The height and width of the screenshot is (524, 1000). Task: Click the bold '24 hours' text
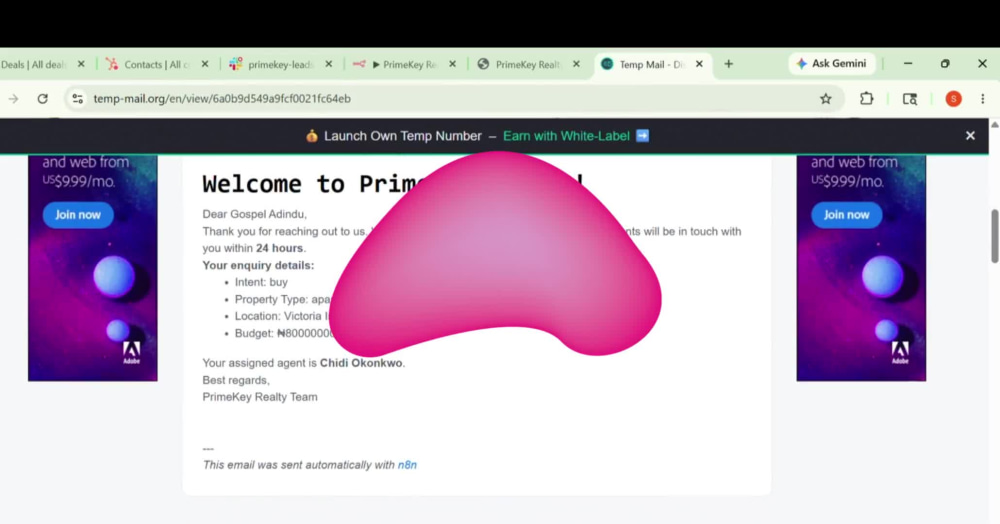pyautogui.click(x=279, y=248)
